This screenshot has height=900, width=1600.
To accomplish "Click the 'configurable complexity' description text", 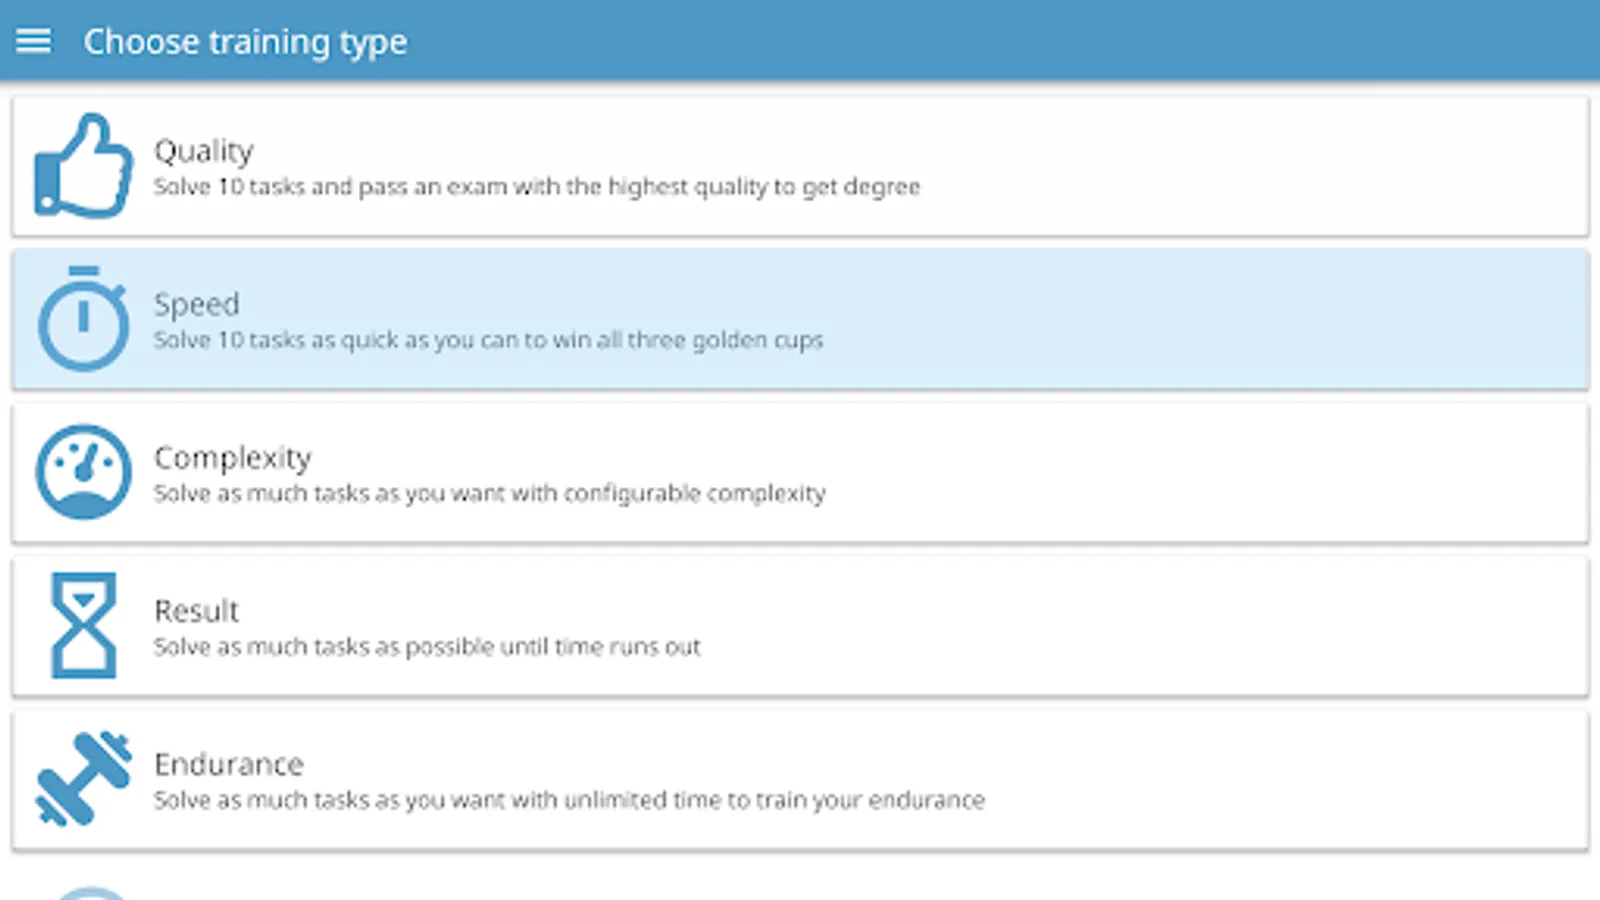I will pos(489,493).
